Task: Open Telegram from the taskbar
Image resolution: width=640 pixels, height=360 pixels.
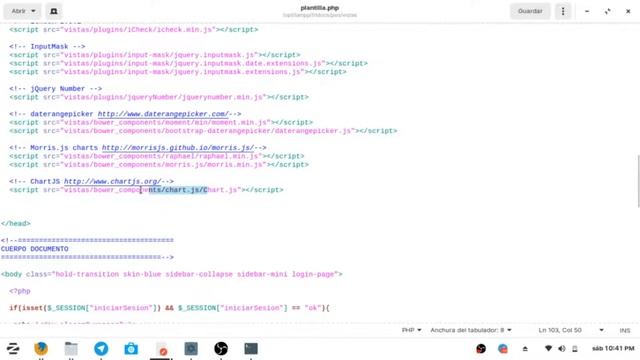Action: pos(101,349)
